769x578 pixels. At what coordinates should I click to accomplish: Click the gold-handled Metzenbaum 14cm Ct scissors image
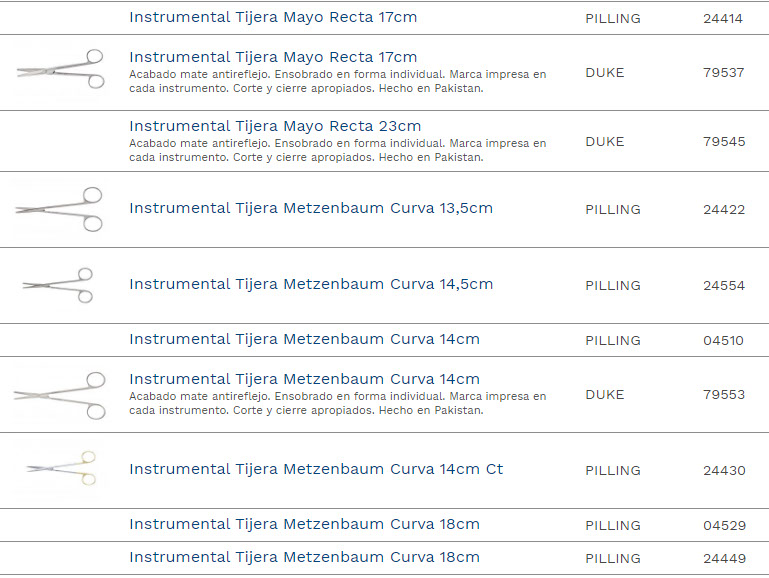point(61,469)
